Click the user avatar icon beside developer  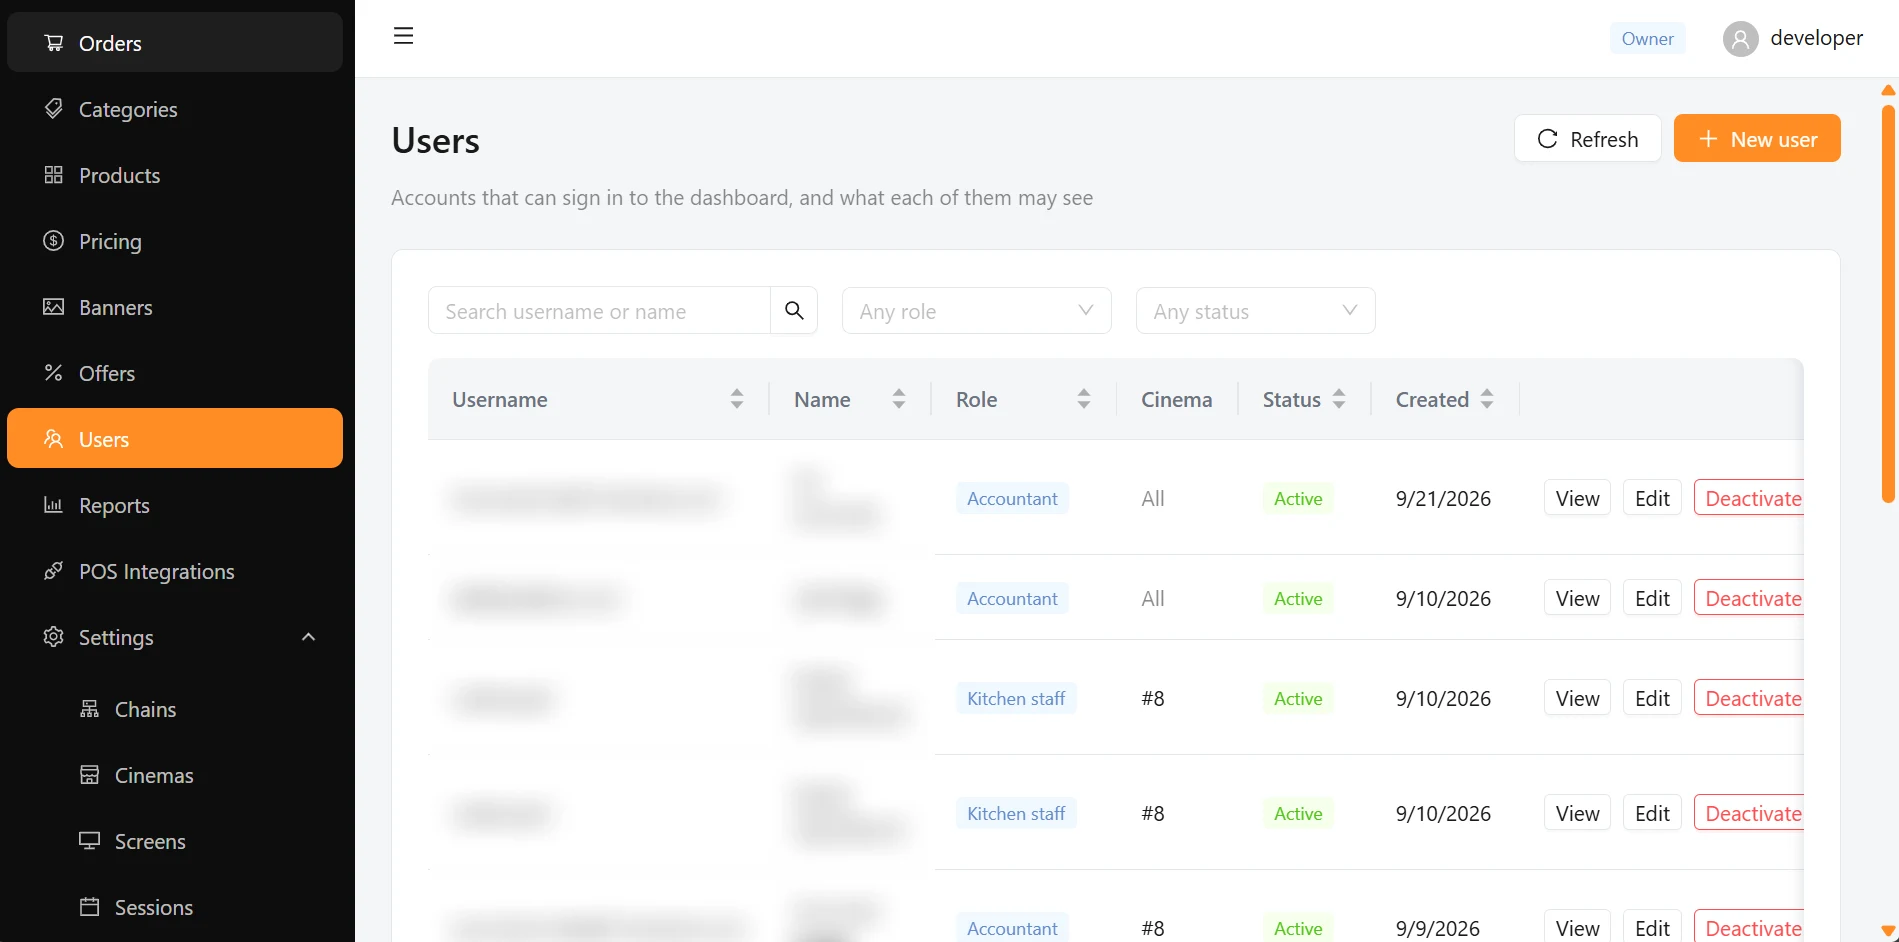tap(1740, 39)
